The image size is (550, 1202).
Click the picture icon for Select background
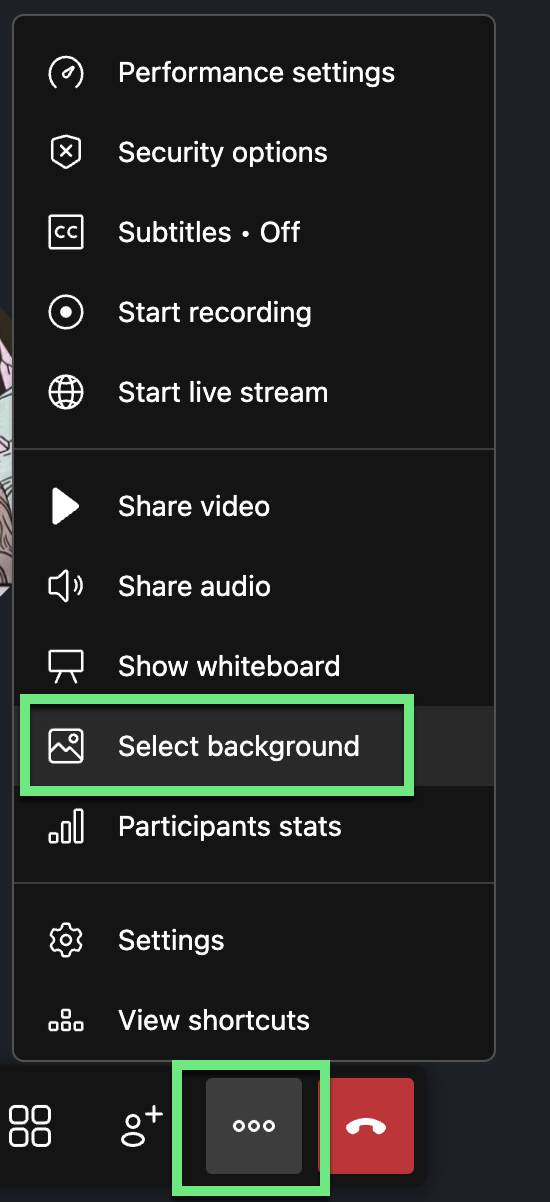click(x=66, y=747)
